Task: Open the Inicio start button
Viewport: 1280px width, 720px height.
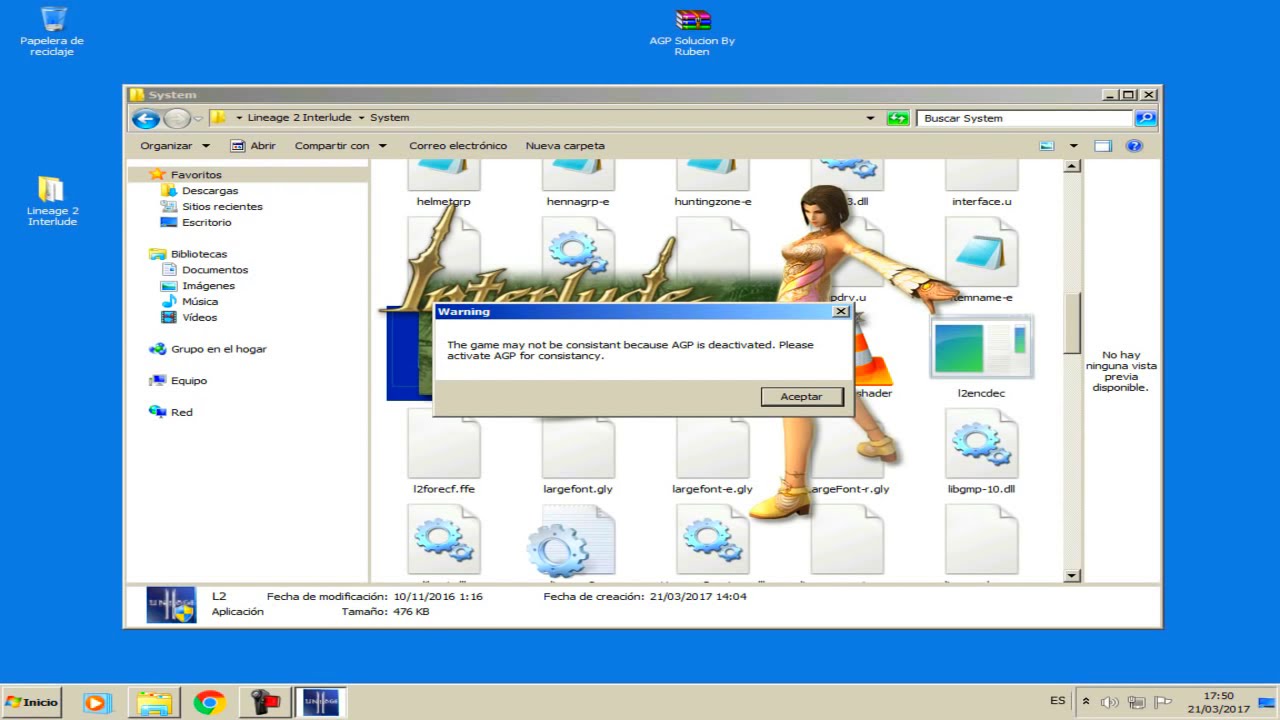Action: [32, 702]
